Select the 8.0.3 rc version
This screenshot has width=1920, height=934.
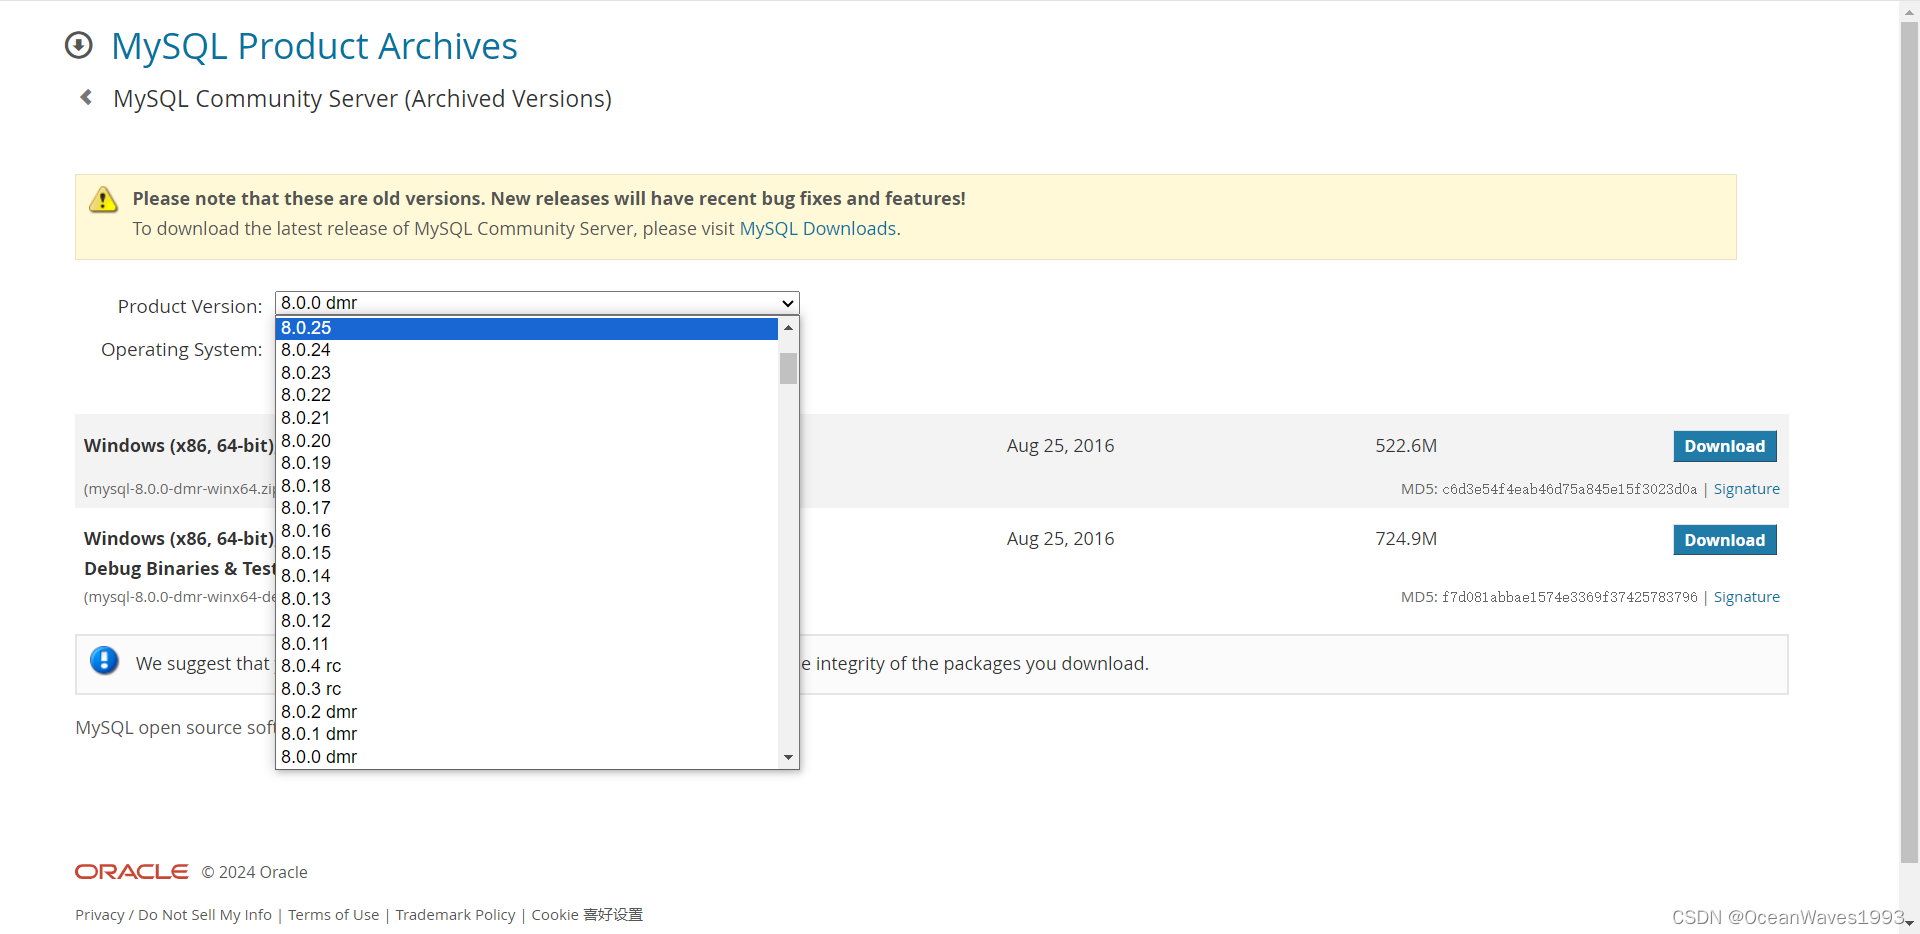pyautogui.click(x=527, y=689)
